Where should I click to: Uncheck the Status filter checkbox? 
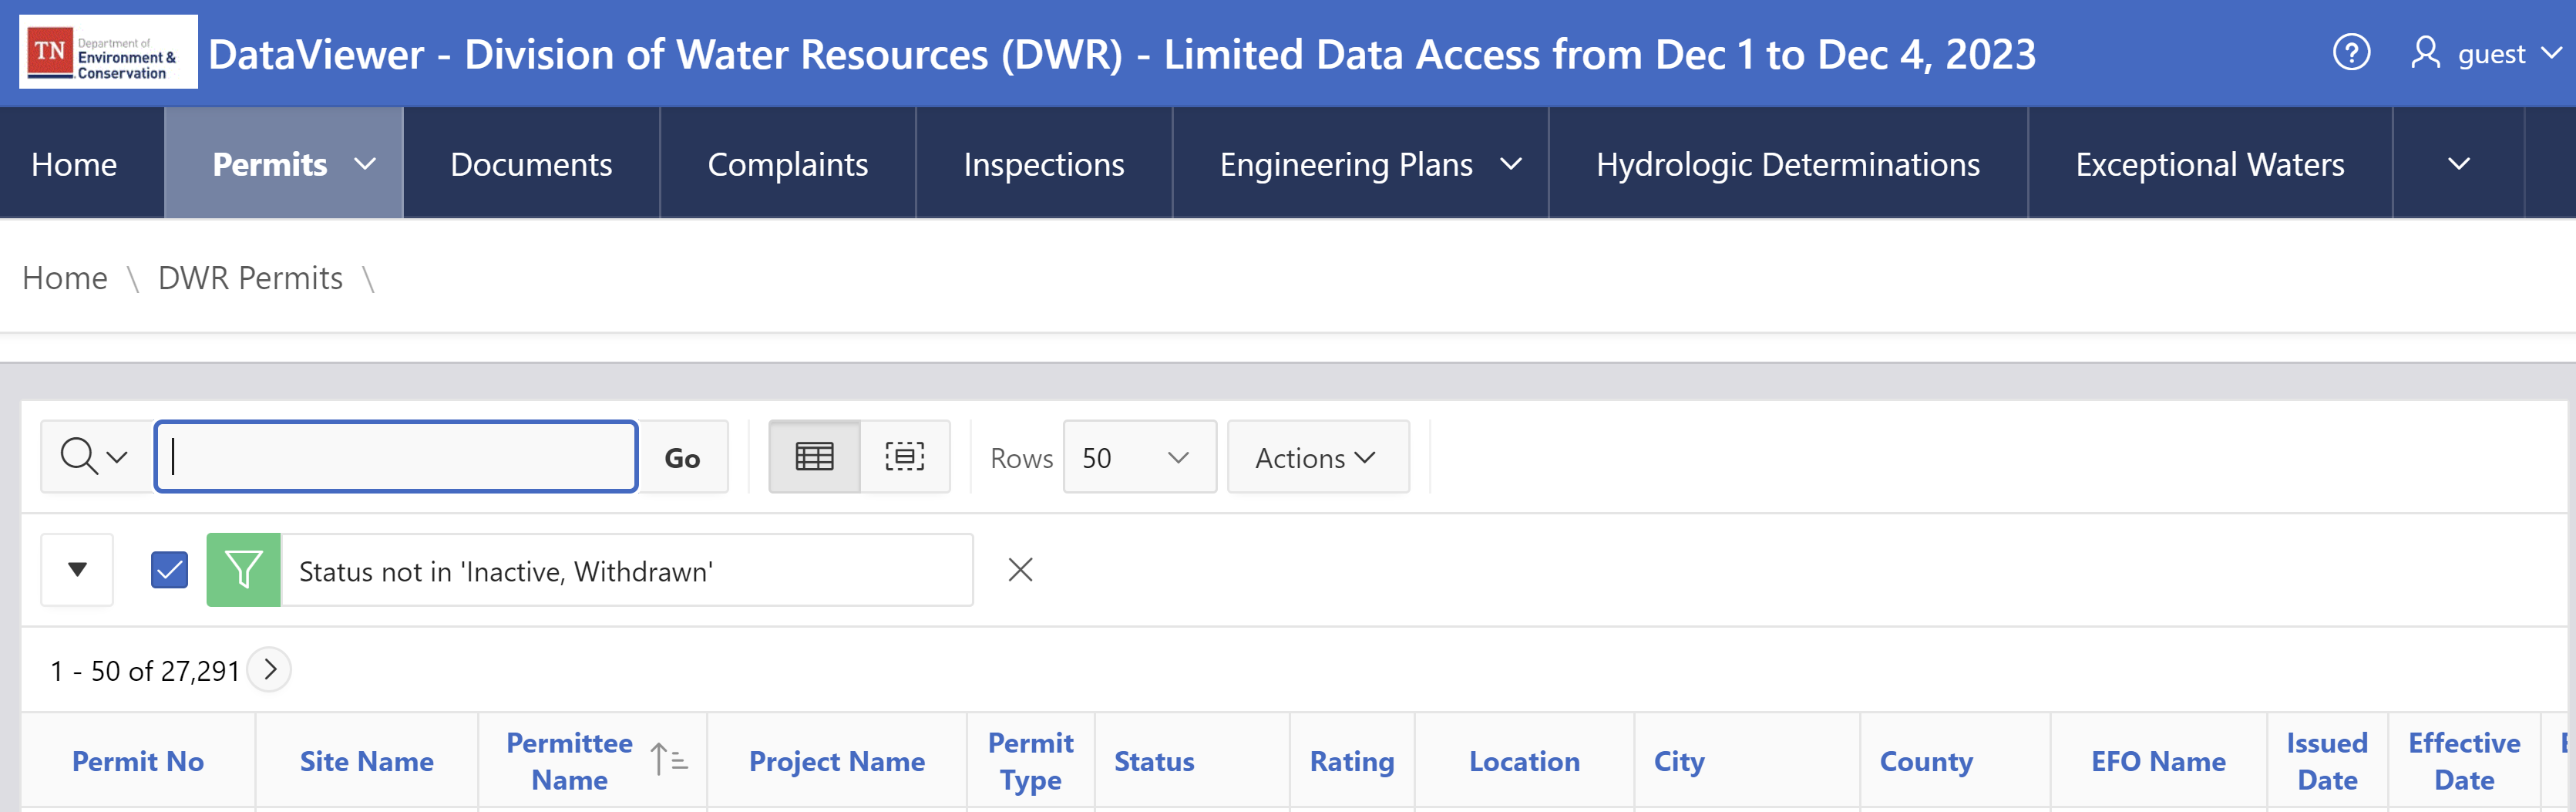click(169, 570)
